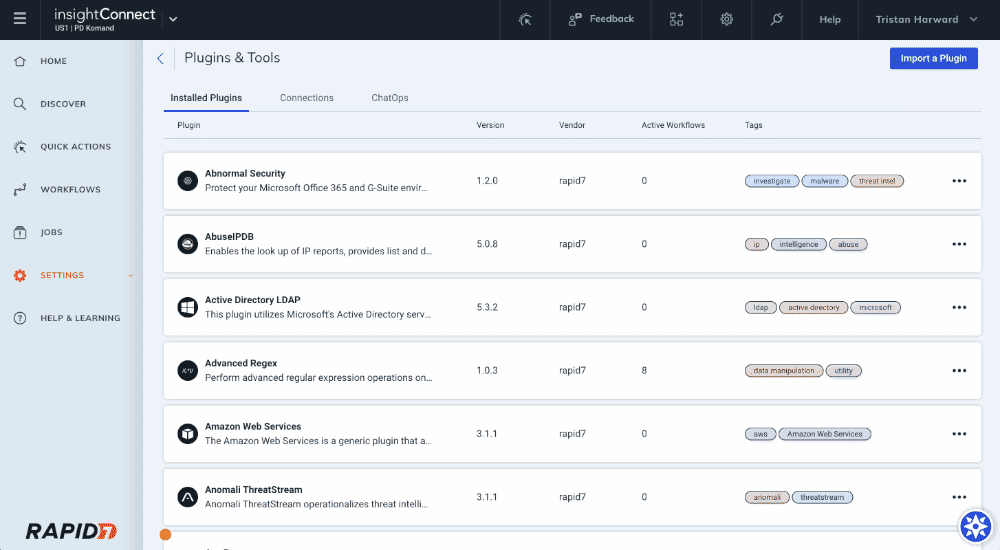1000x550 pixels.
Task: Click the aws tag
Action: pyautogui.click(x=760, y=434)
